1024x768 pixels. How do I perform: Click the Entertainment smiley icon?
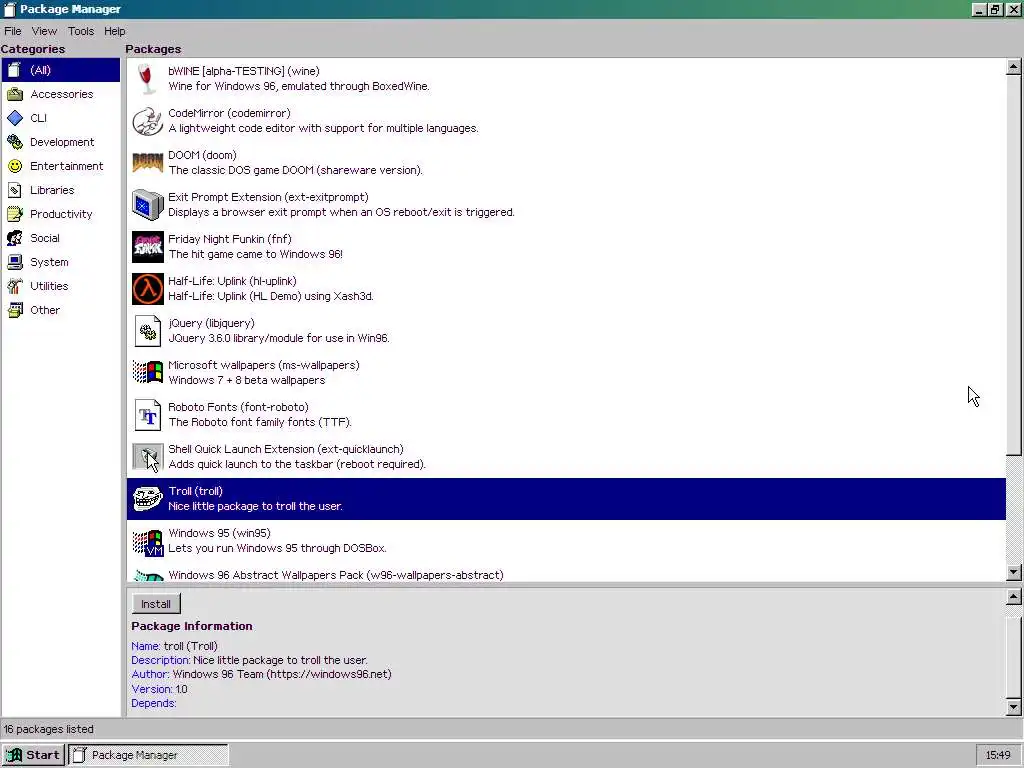15,166
